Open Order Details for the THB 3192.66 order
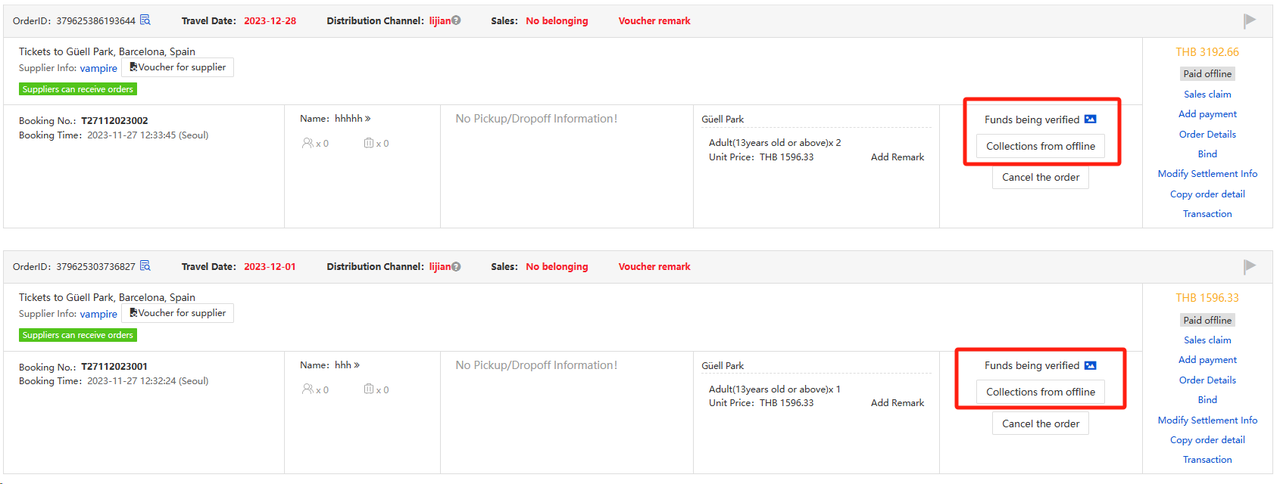This screenshot has width=1280, height=484. tap(1207, 134)
